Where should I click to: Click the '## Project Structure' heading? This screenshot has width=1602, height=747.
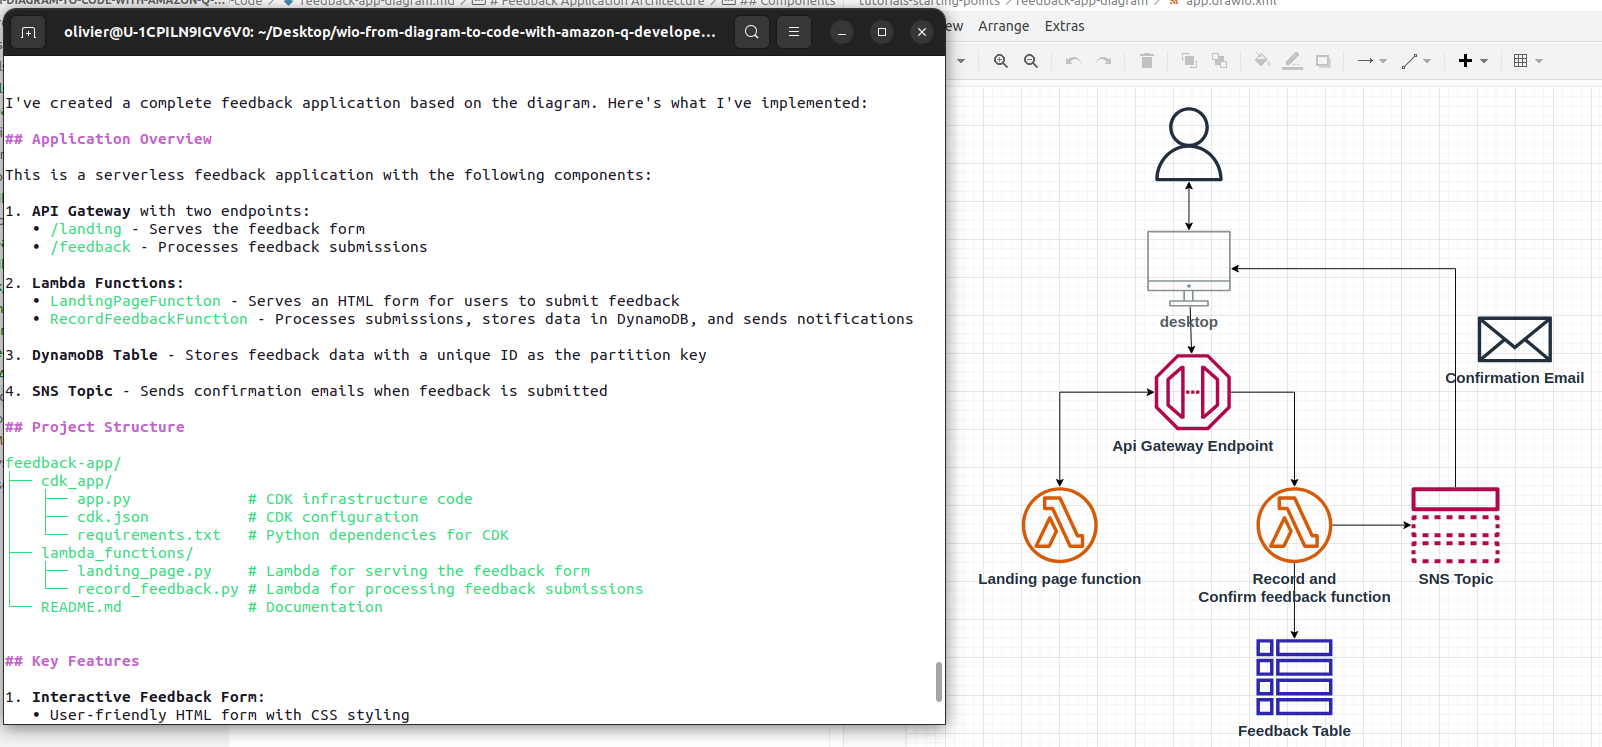click(x=95, y=427)
